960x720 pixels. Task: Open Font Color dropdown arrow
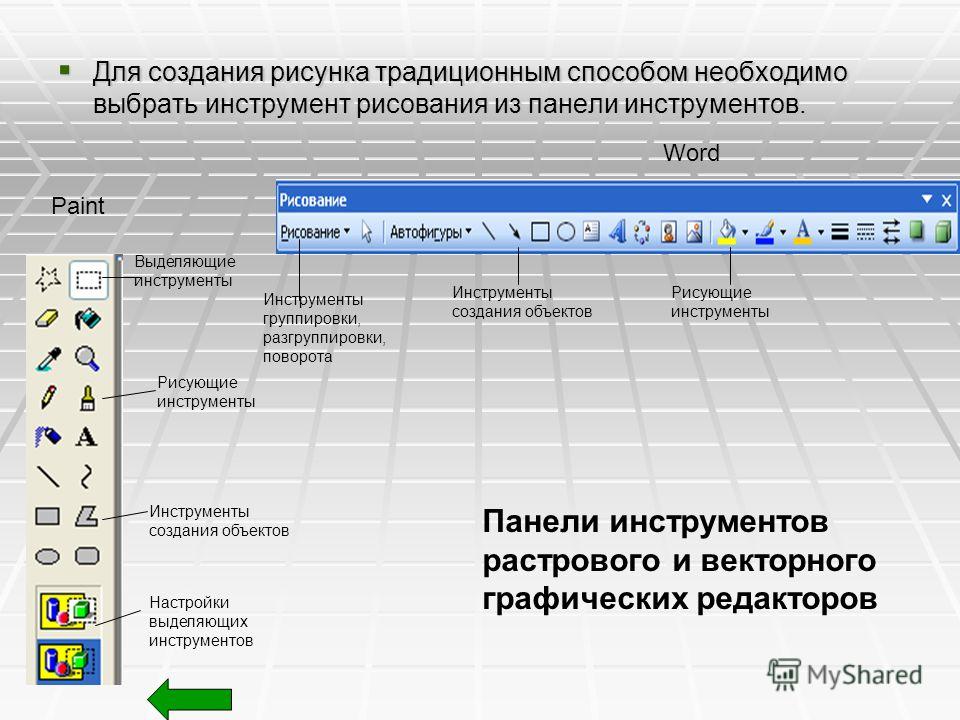(821, 232)
